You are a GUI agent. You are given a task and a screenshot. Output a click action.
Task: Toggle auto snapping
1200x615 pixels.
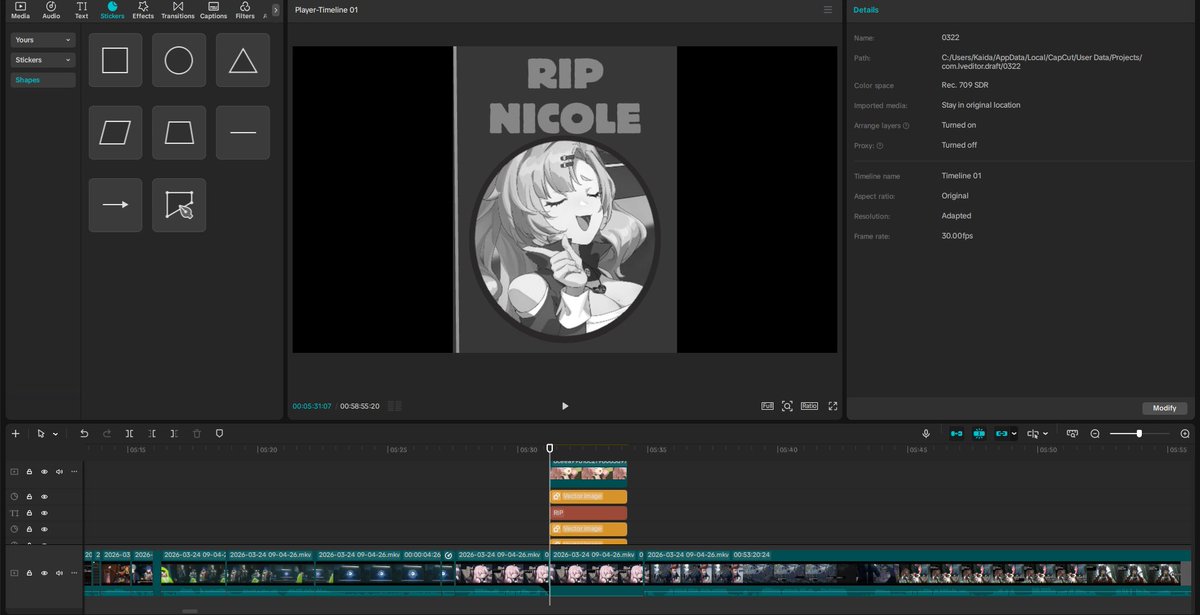coord(979,434)
